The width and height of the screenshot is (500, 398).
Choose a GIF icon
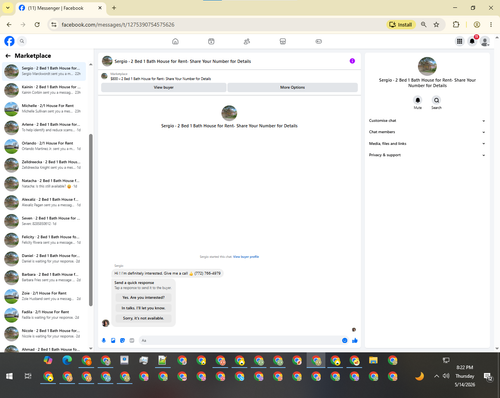132,340
